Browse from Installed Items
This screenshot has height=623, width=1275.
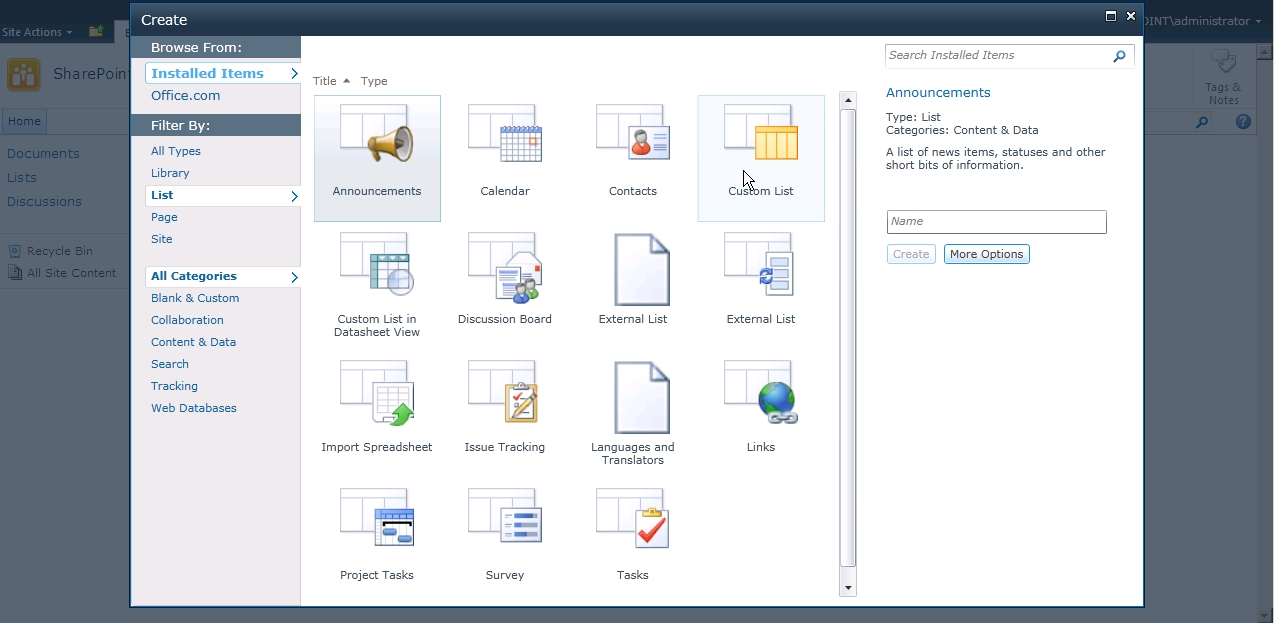(223, 73)
